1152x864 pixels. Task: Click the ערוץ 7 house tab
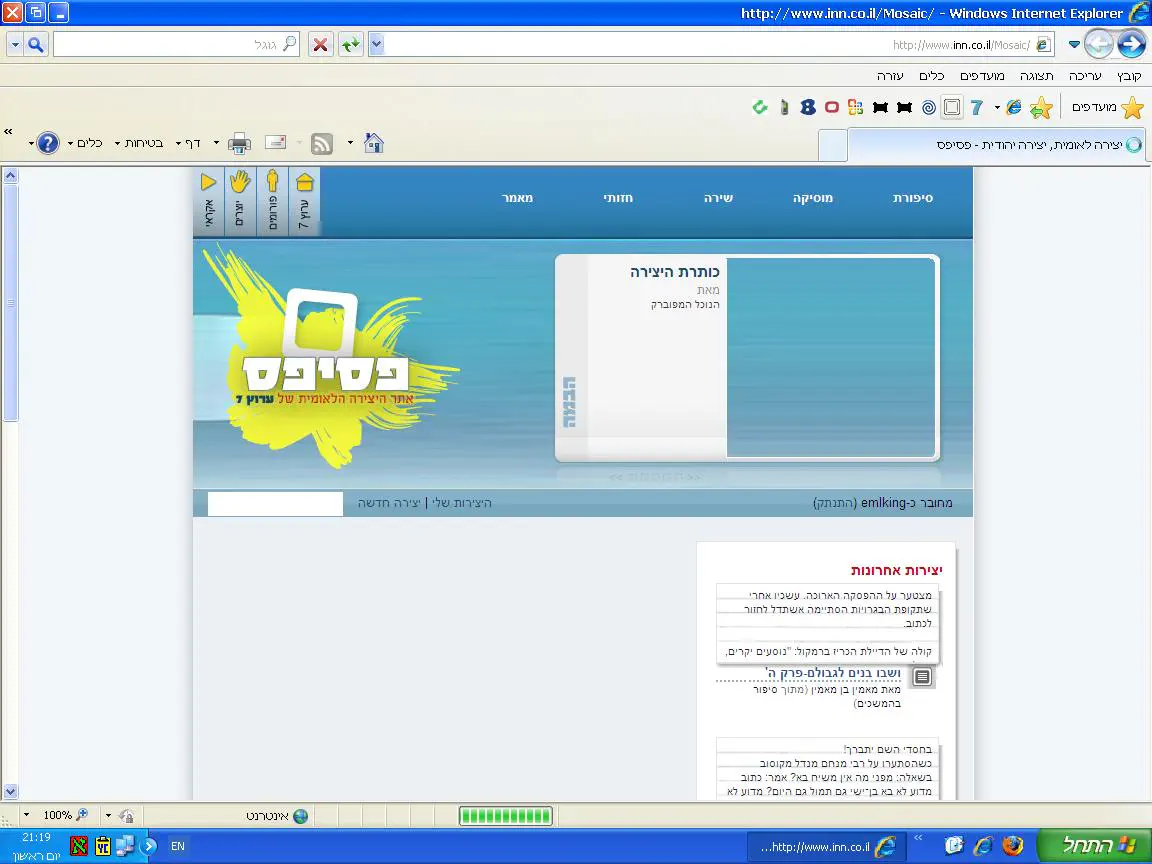pyautogui.click(x=305, y=201)
